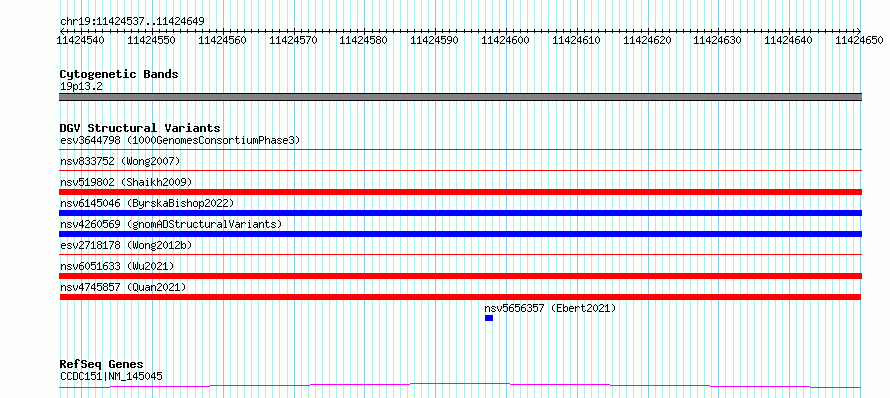The width and height of the screenshot is (890, 398).
Task: Open nsv6145046 (ByrskaBishop2022) variant label
Action: point(147,203)
